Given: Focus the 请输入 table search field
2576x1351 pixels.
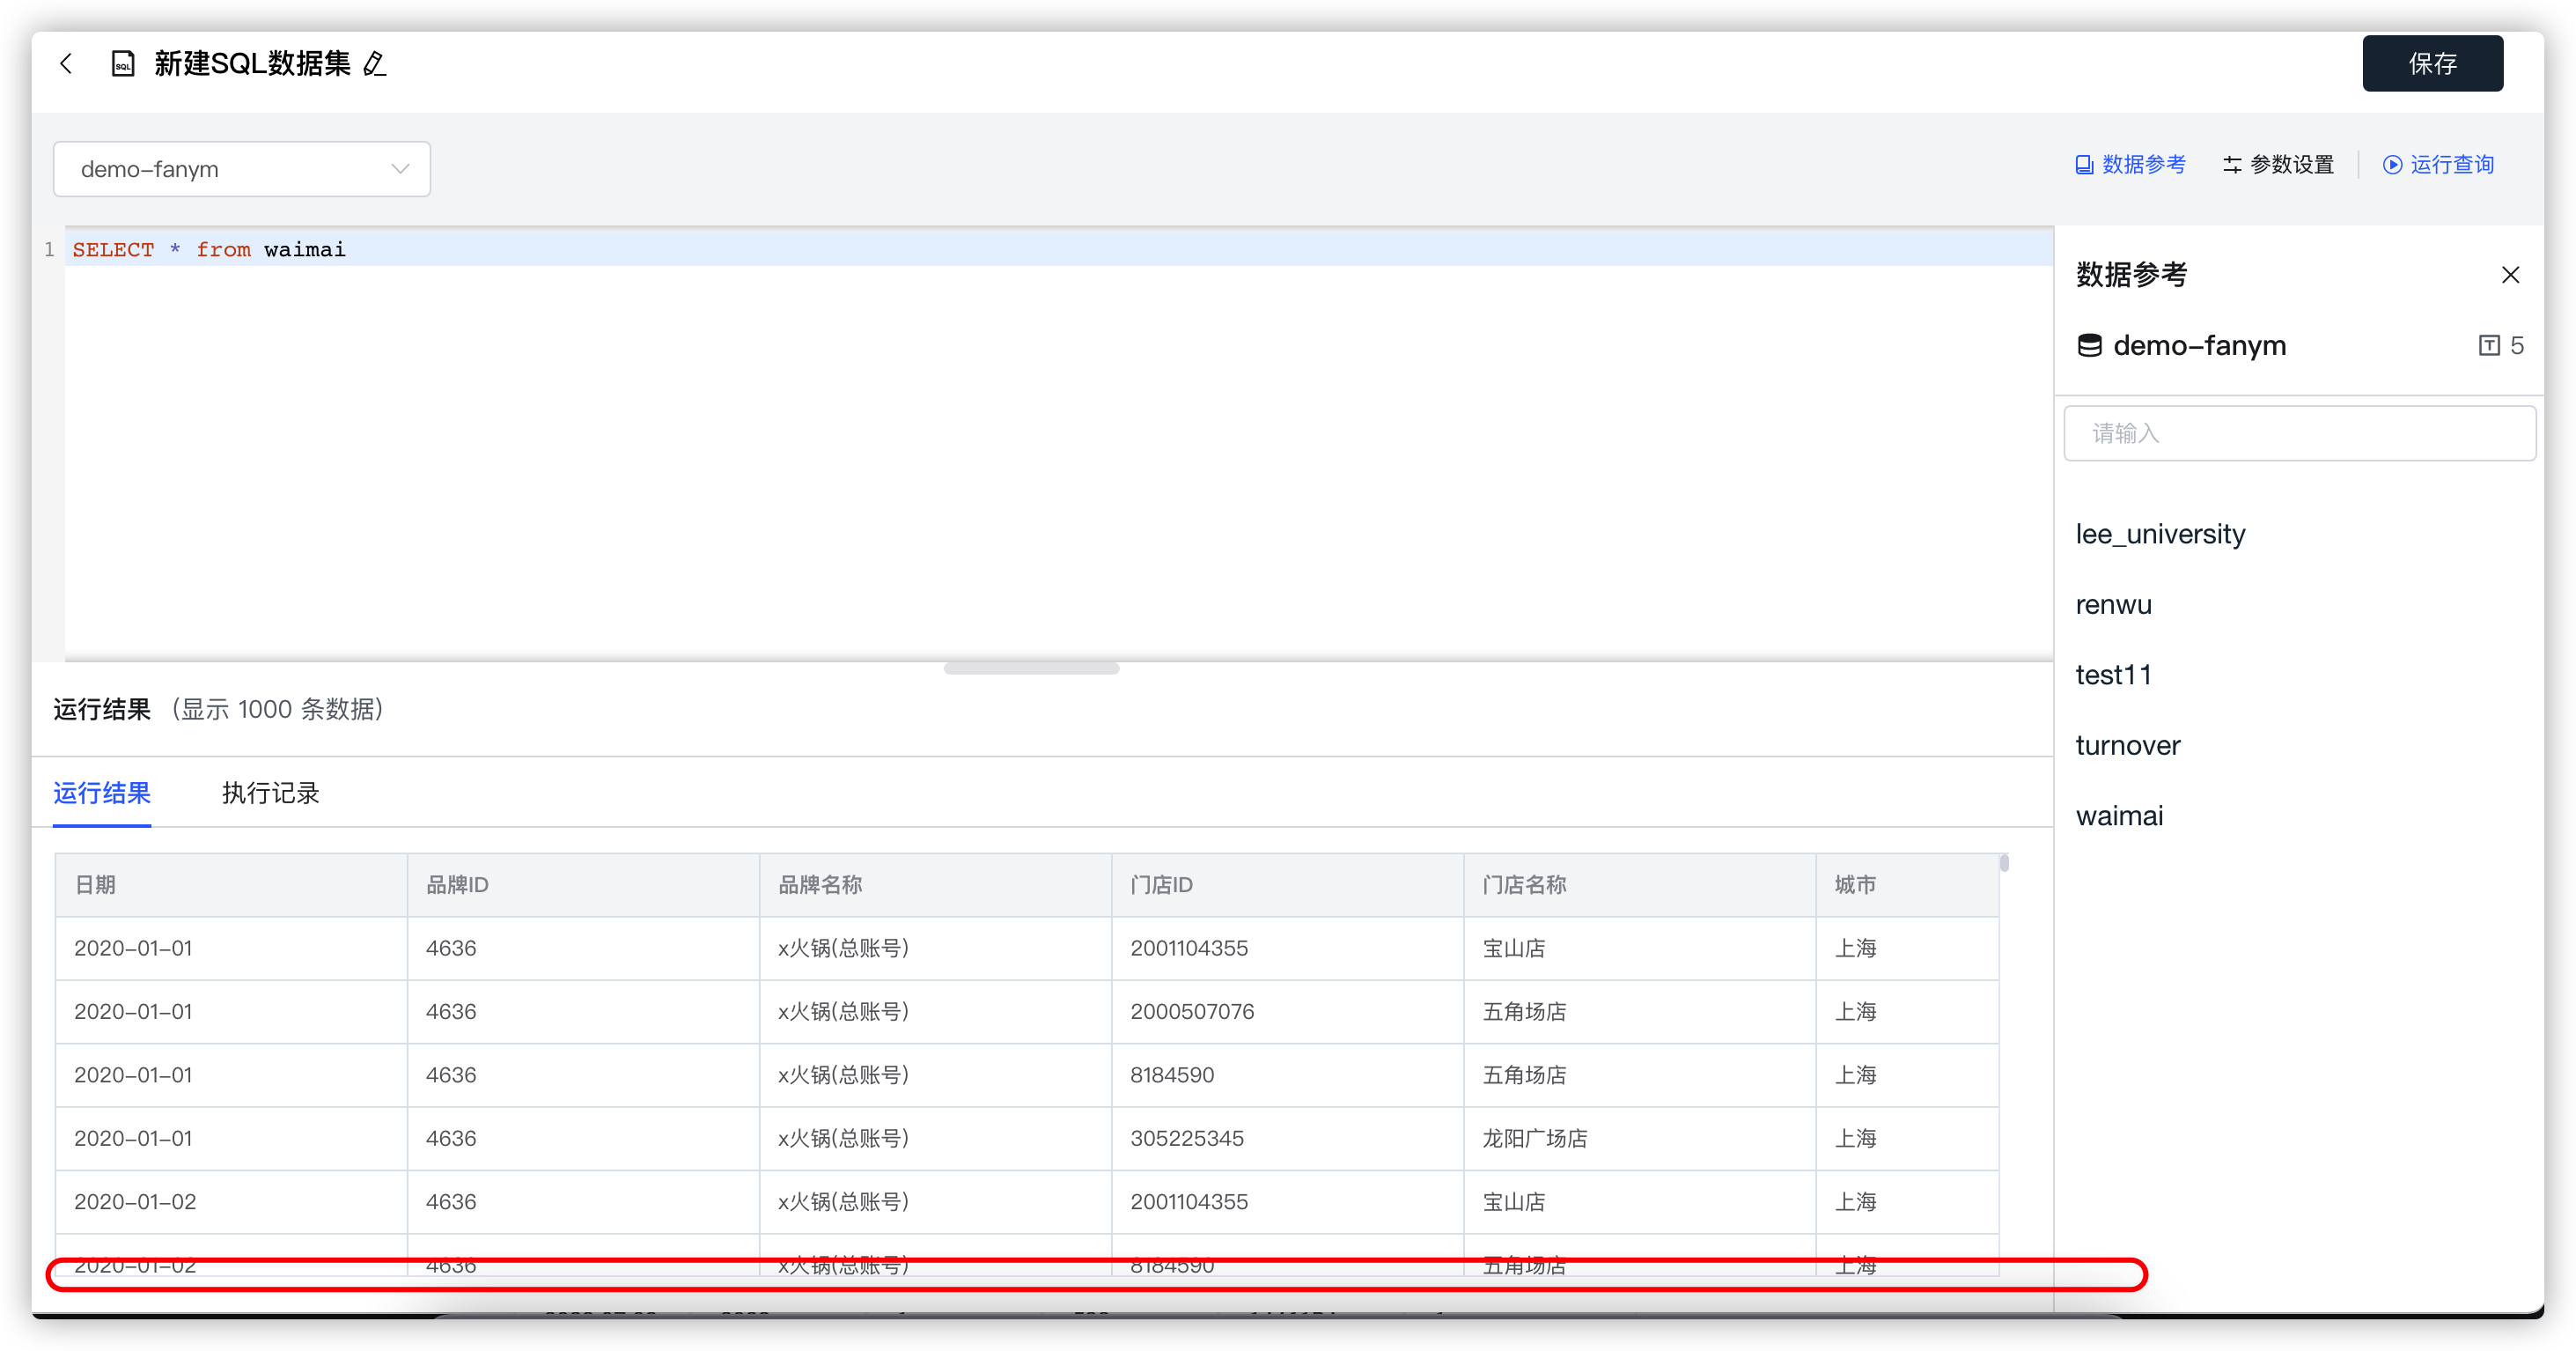Looking at the screenshot, I should point(2299,433).
